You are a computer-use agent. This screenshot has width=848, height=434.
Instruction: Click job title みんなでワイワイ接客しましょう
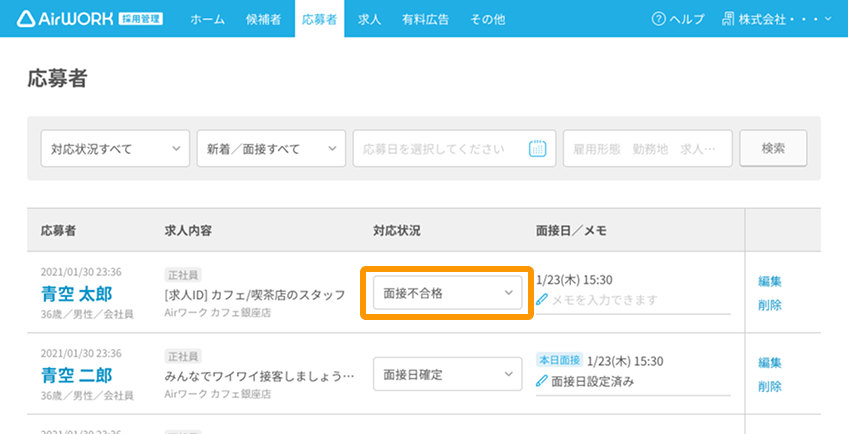(x=260, y=376)
